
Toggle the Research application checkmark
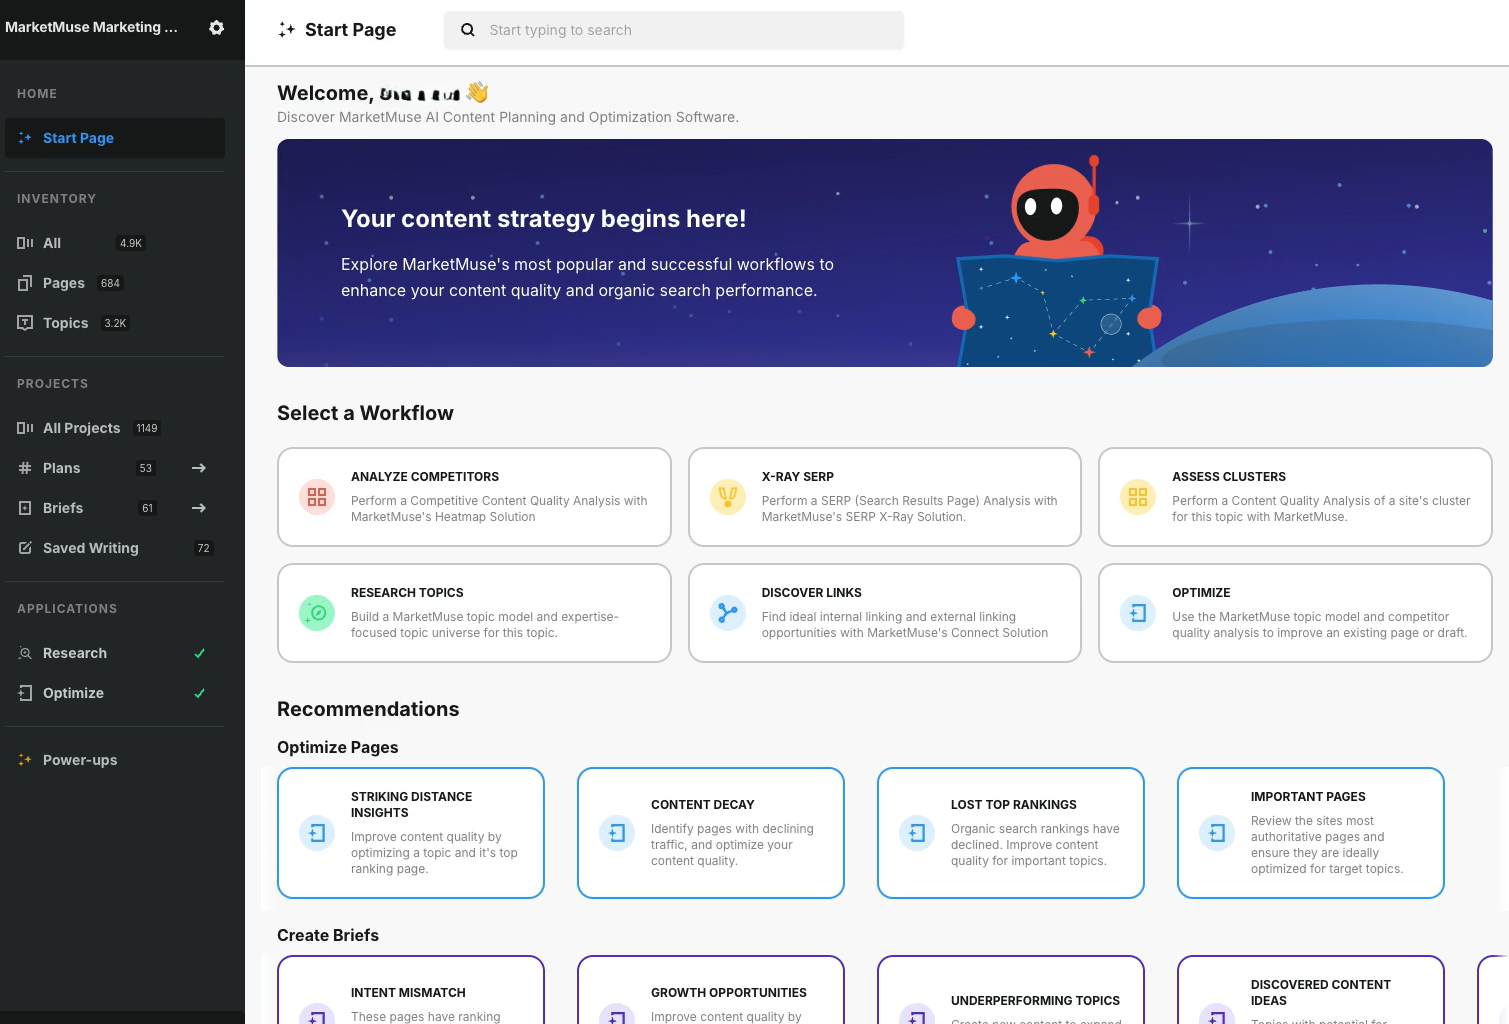pos(199,653)
